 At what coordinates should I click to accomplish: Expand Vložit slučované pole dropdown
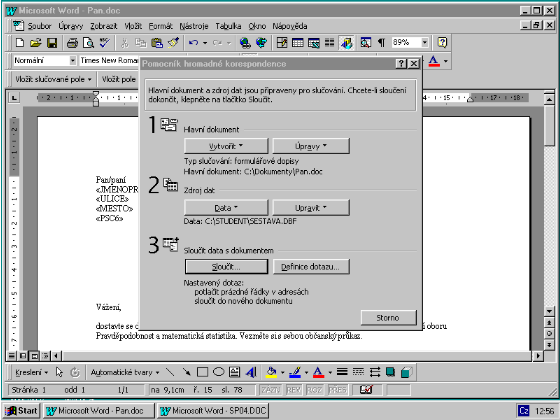[x=53, y=79]
